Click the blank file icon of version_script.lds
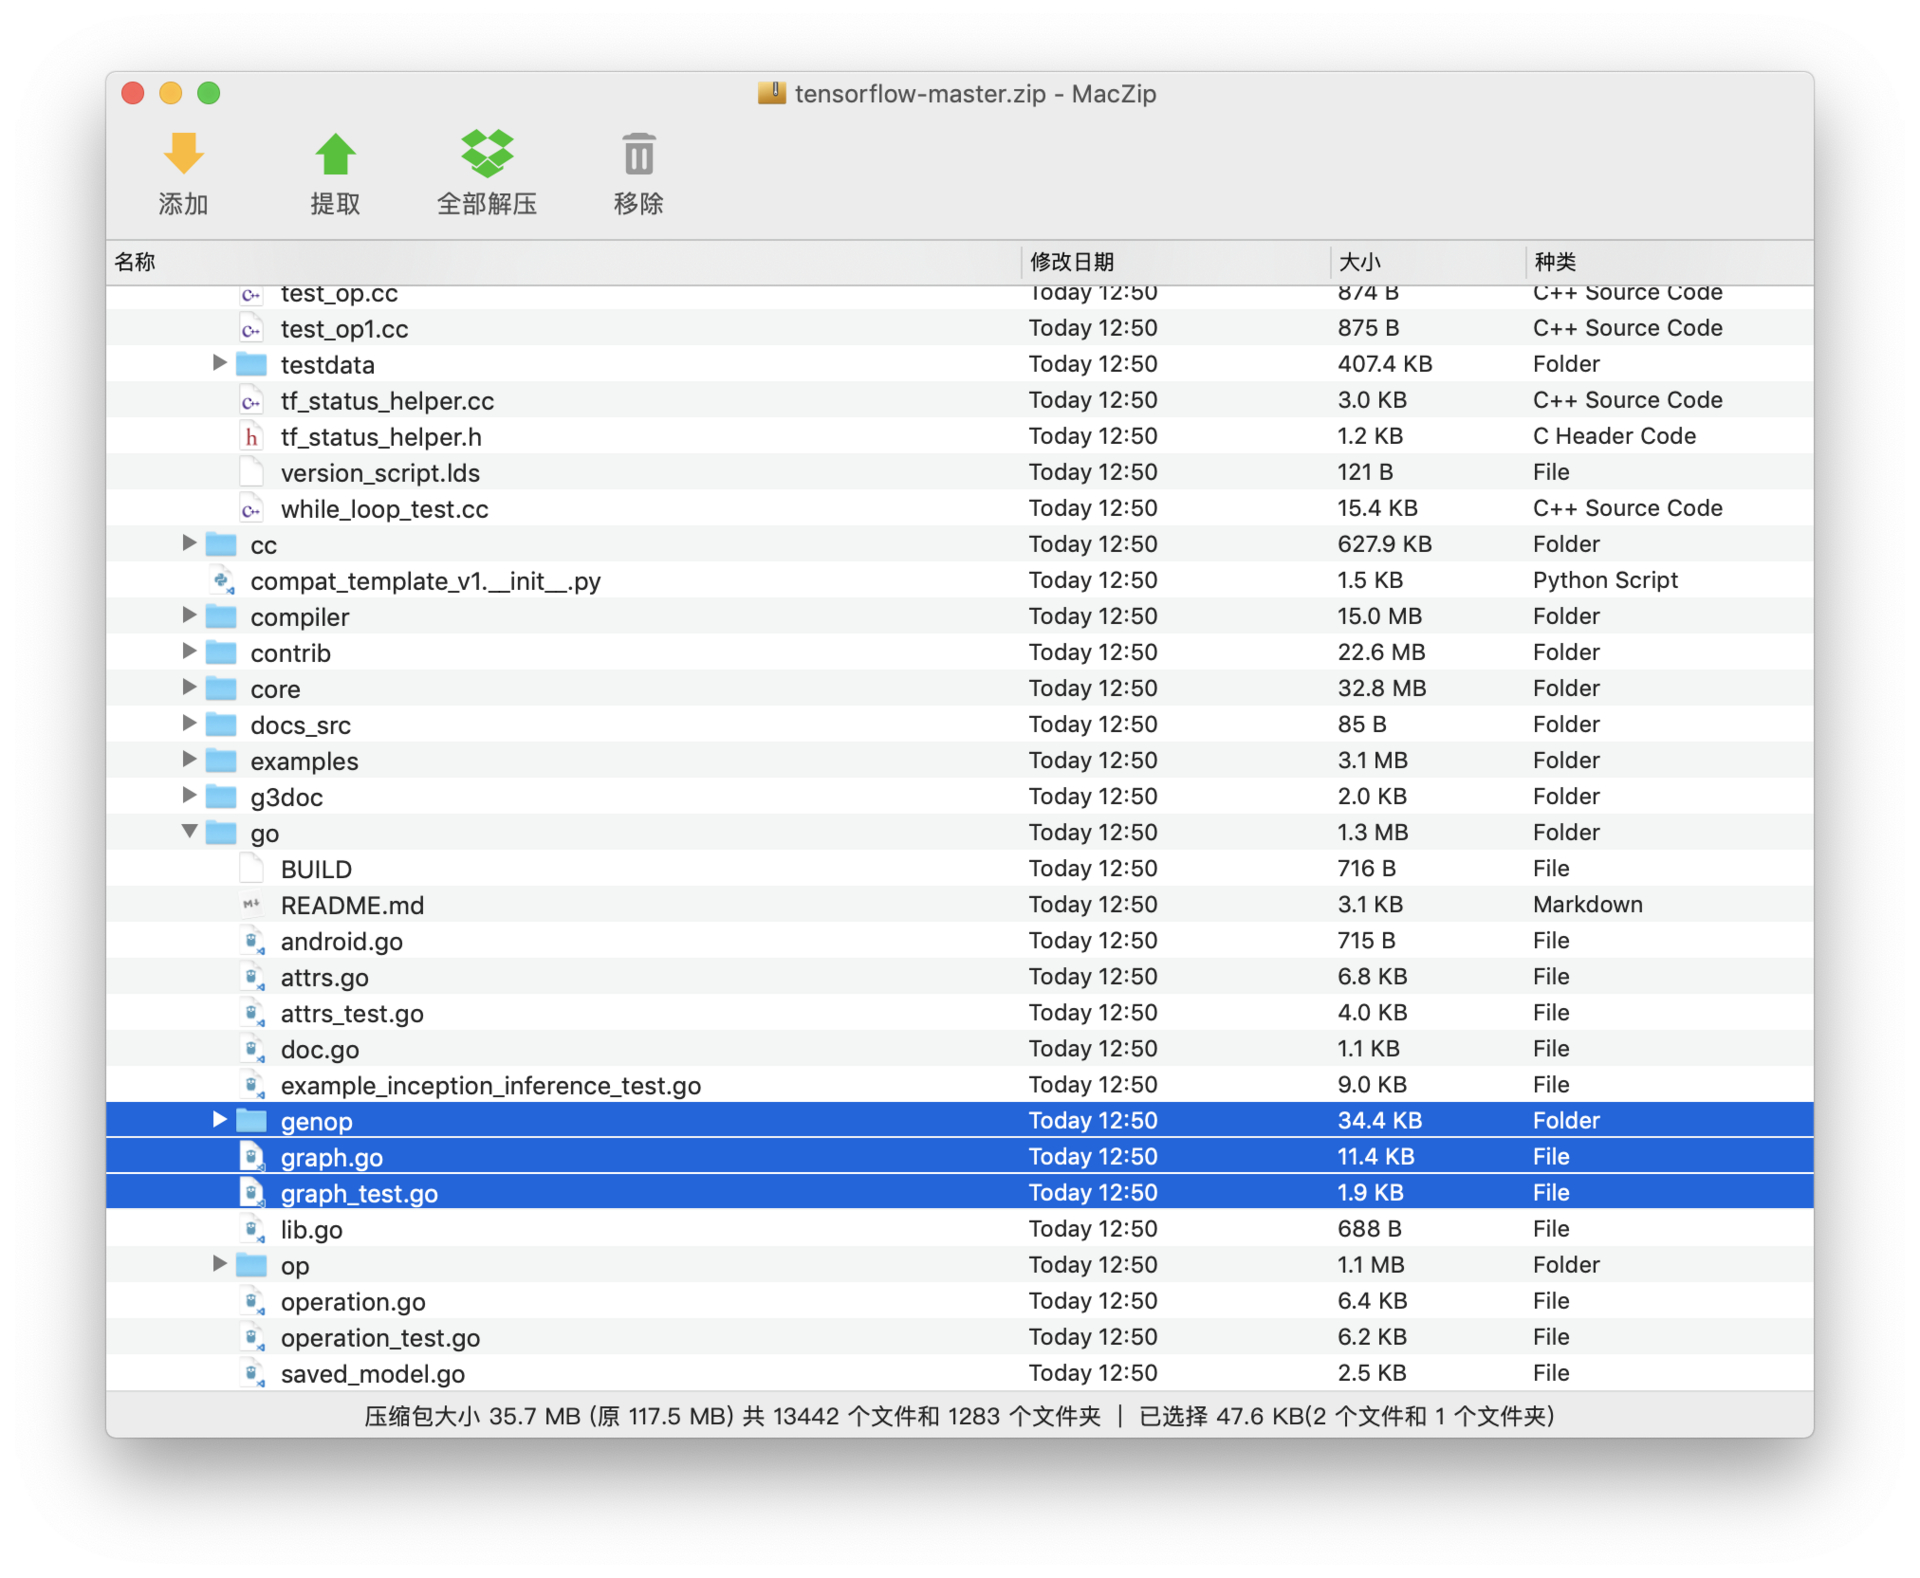The height and width of the screenshot is (1578, 1920). 251,472
